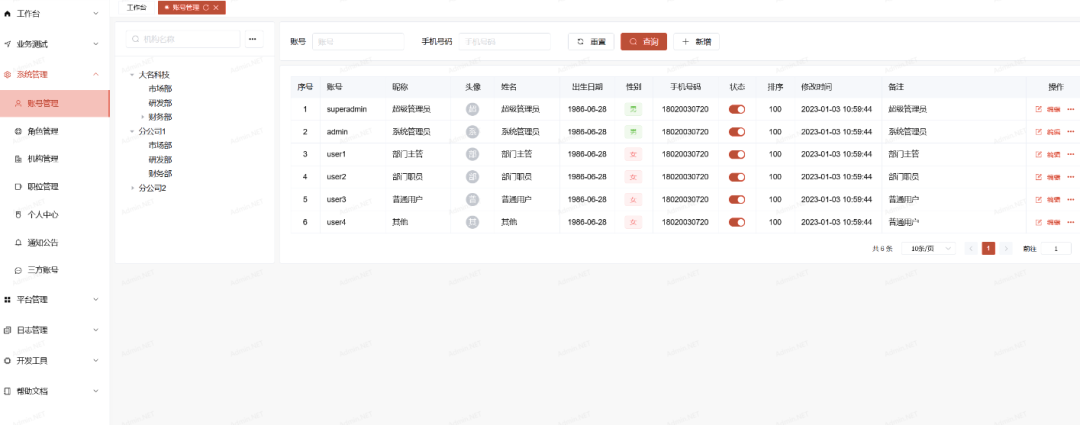
Task: Expand the 开发工具 menu chevron
Action: tap(96, 360)
